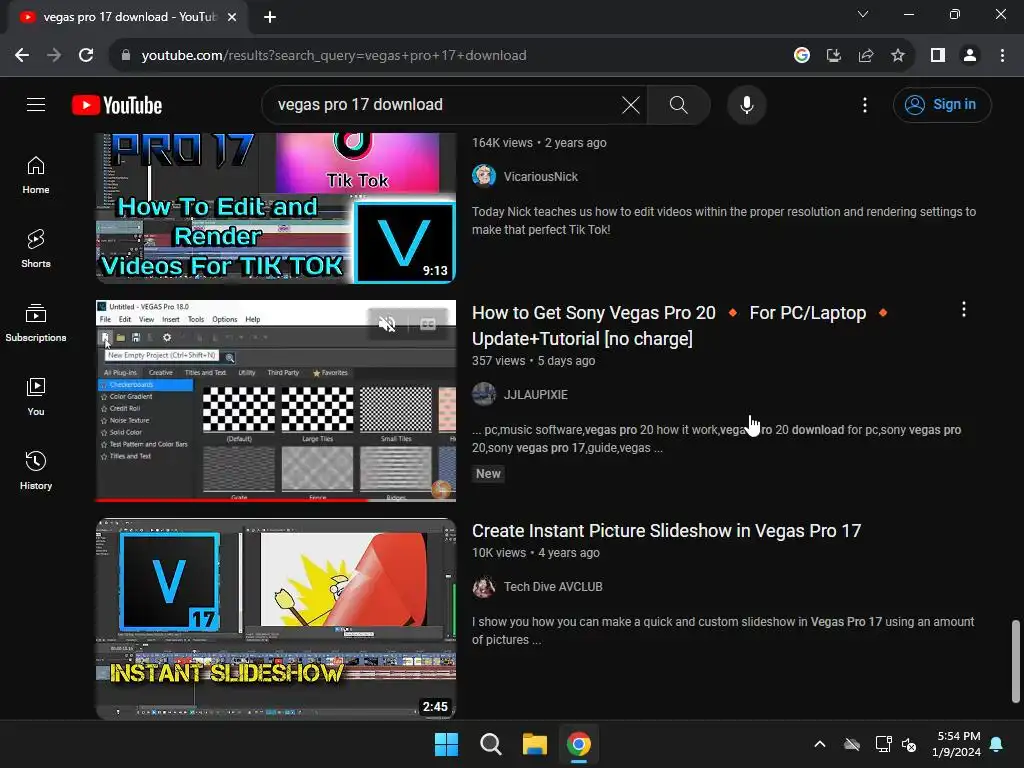The width and height of the screenshot is (1024, 768).
Task: Open VicariousNick channel link
Action: point(541,176)
